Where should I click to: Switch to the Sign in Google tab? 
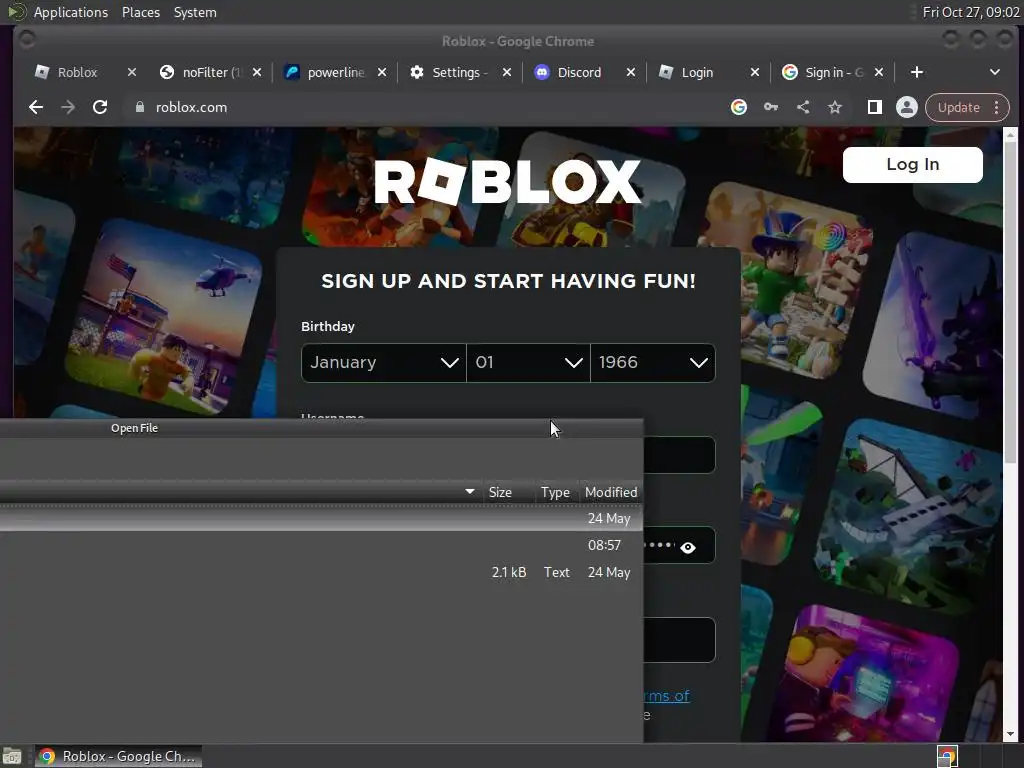coord(833,72)
